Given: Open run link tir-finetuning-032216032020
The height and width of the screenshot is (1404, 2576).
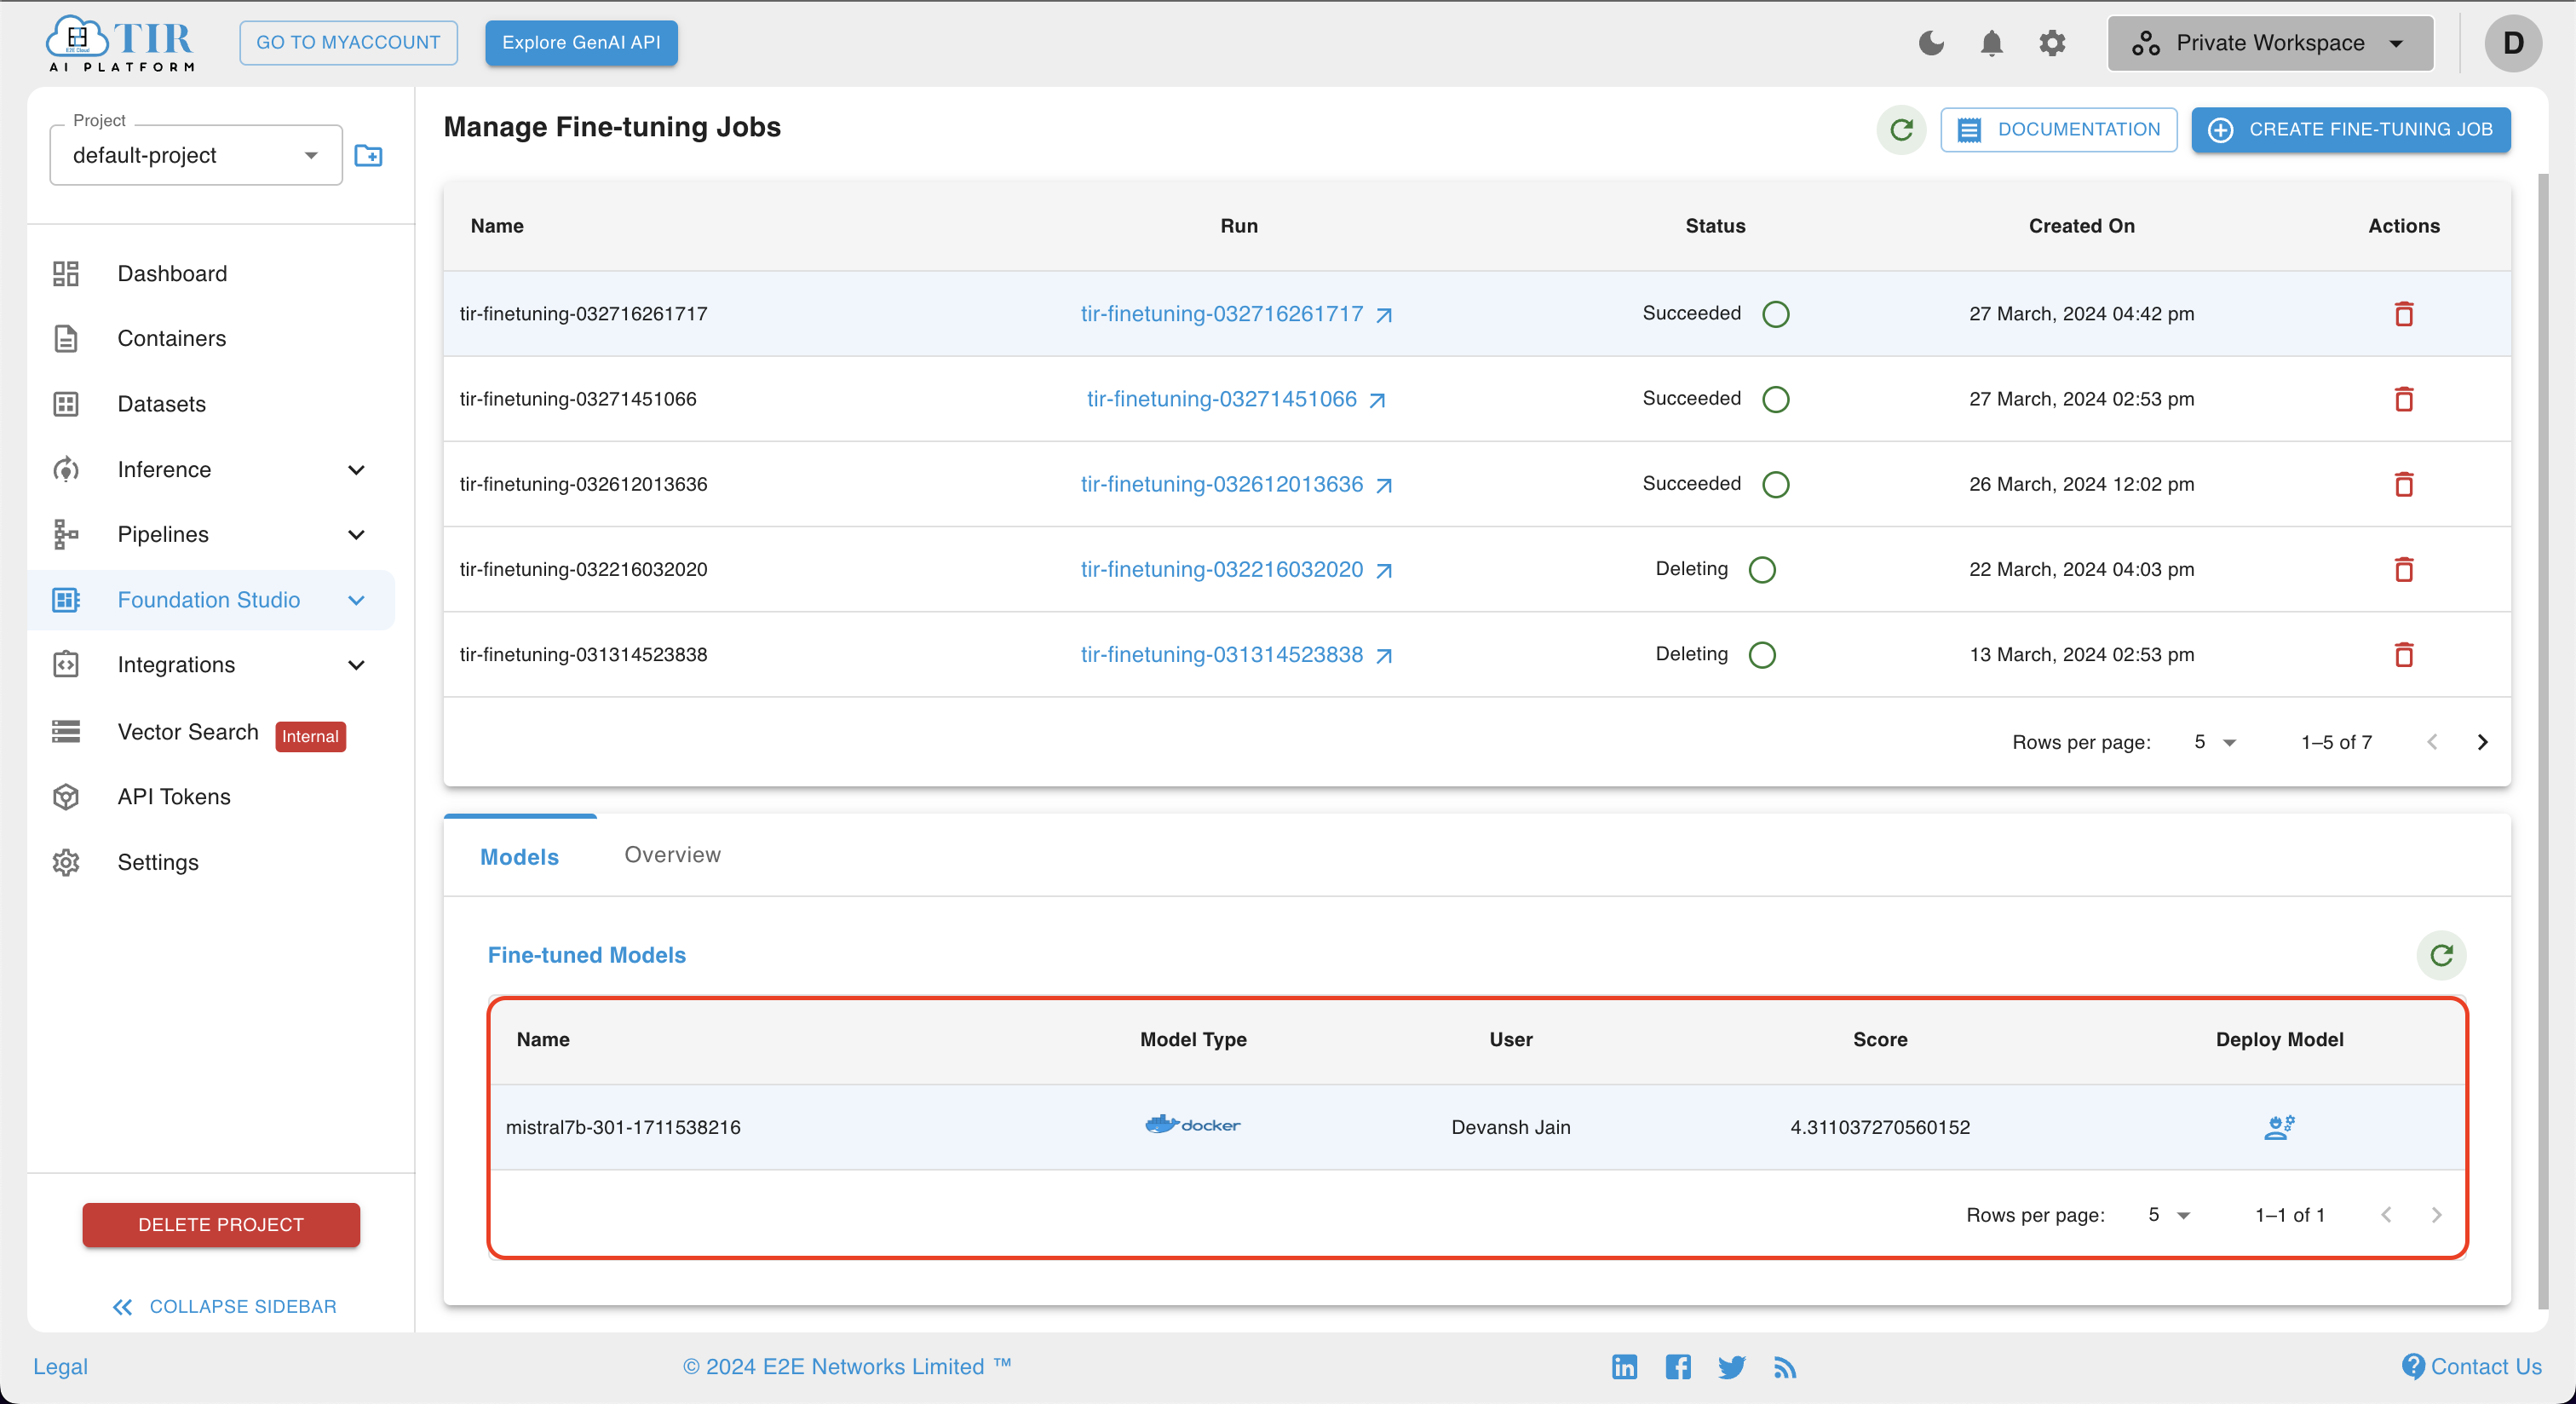Looking at the screenshot, I should point(1237,569).
